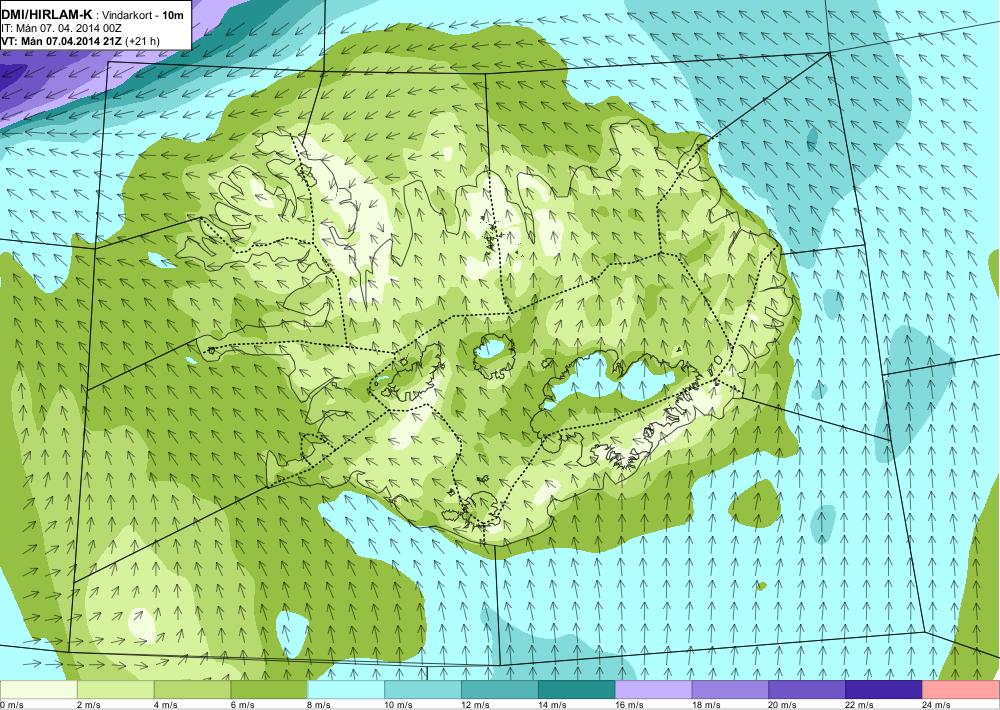The width and height of the screenshot is (1000, 710).
Task: Click the "14 m/s" legend label
Action: (x=552, y=705)
